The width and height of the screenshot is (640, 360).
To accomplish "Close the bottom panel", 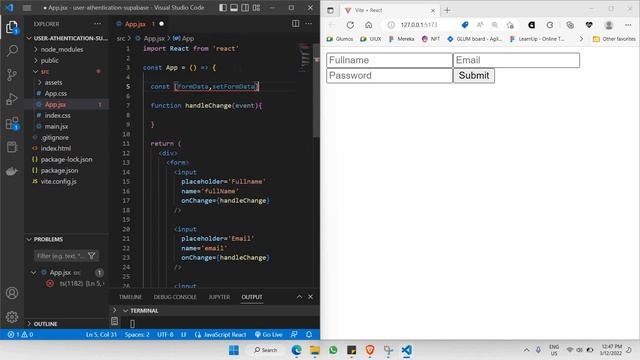I will pos(310,297).
